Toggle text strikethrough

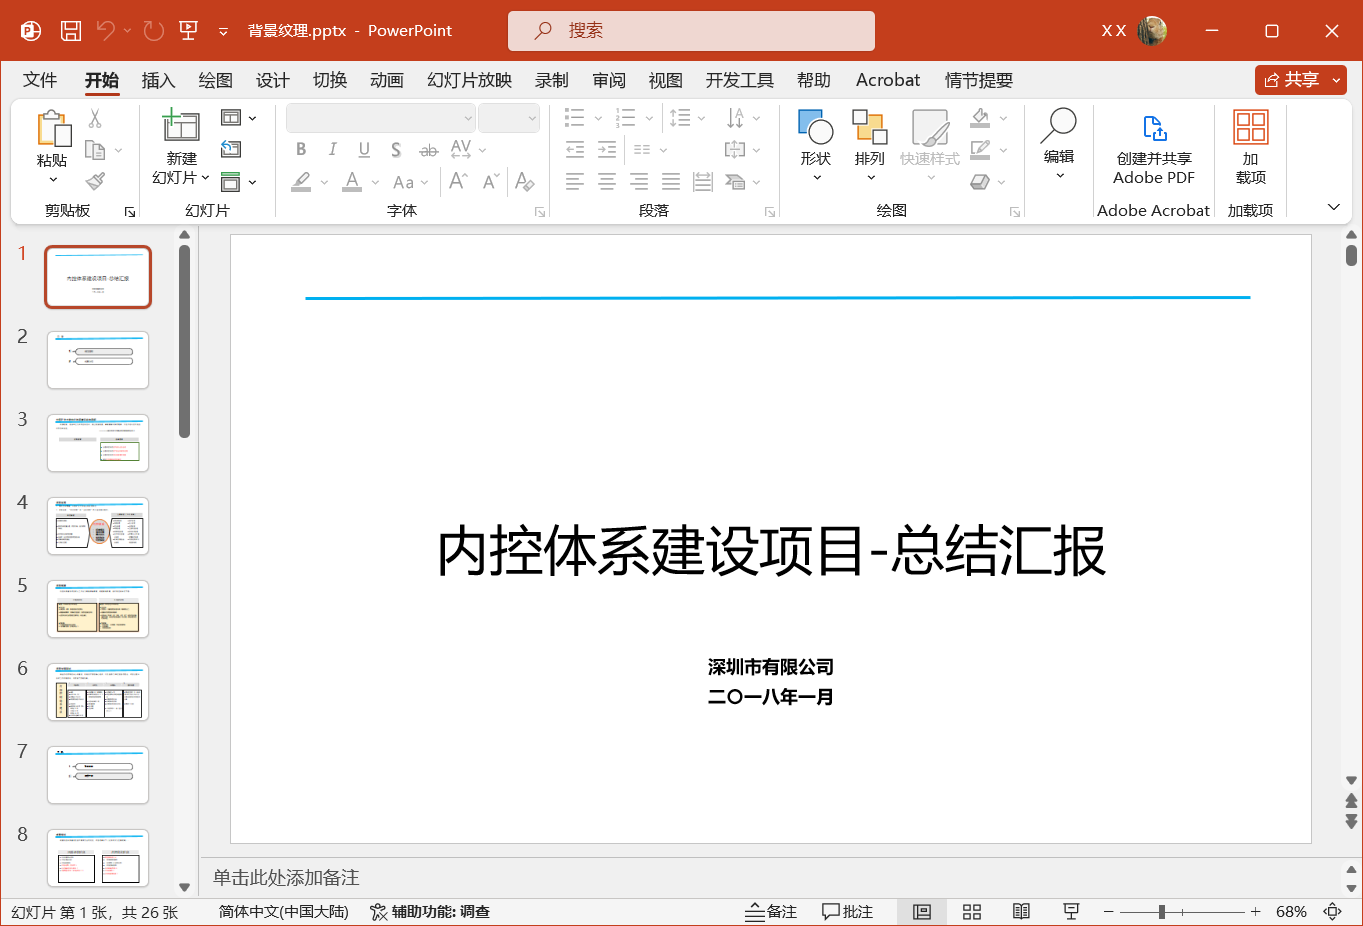pyautogui.click(x=427, y=149)
